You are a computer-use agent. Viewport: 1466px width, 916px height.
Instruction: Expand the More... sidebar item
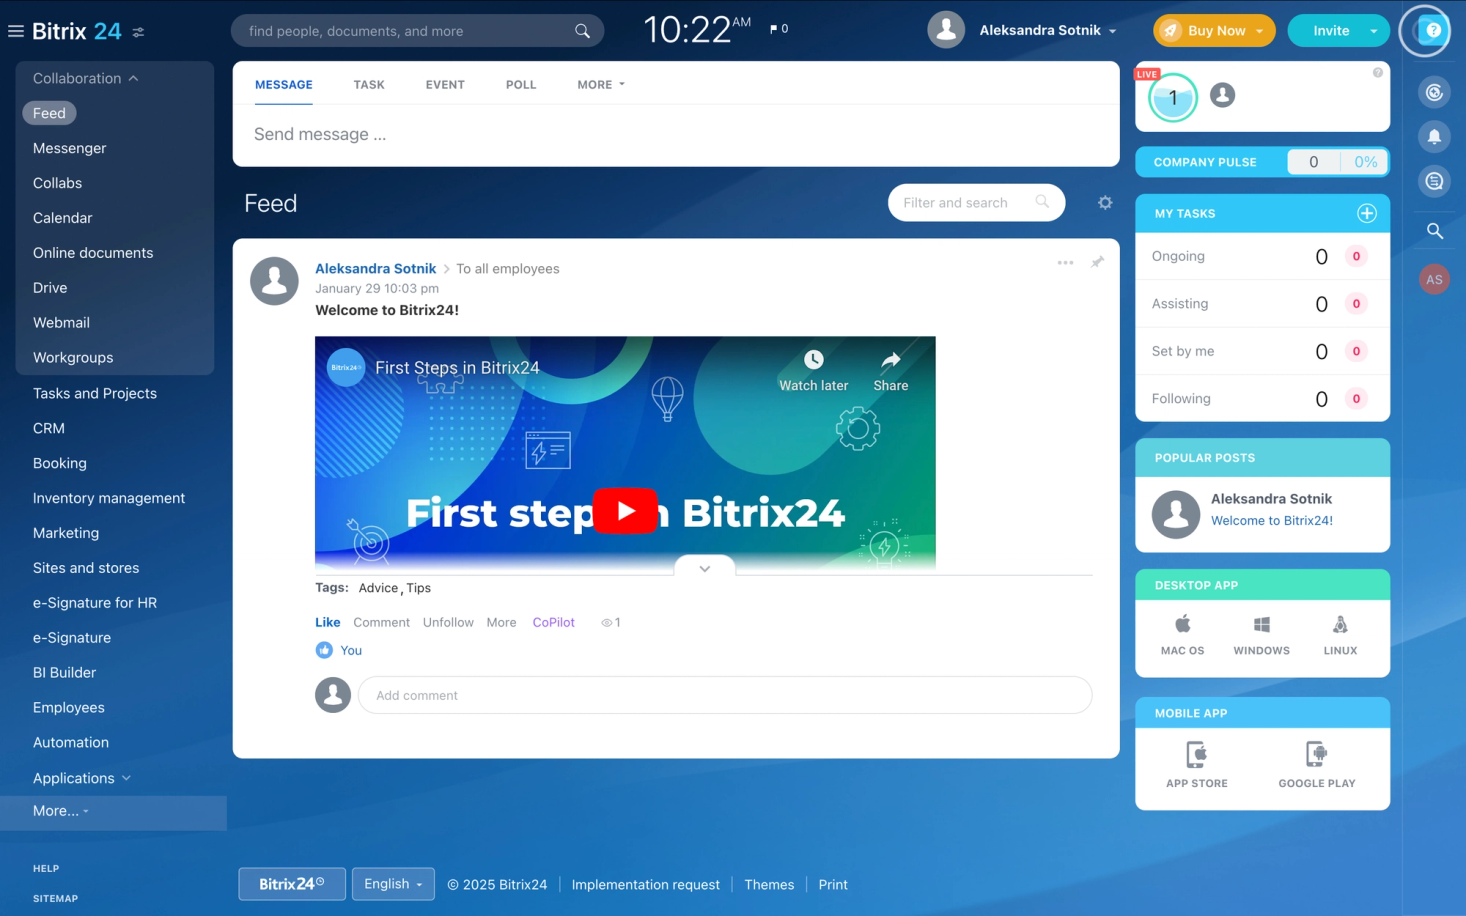click(x=60, y=811)
